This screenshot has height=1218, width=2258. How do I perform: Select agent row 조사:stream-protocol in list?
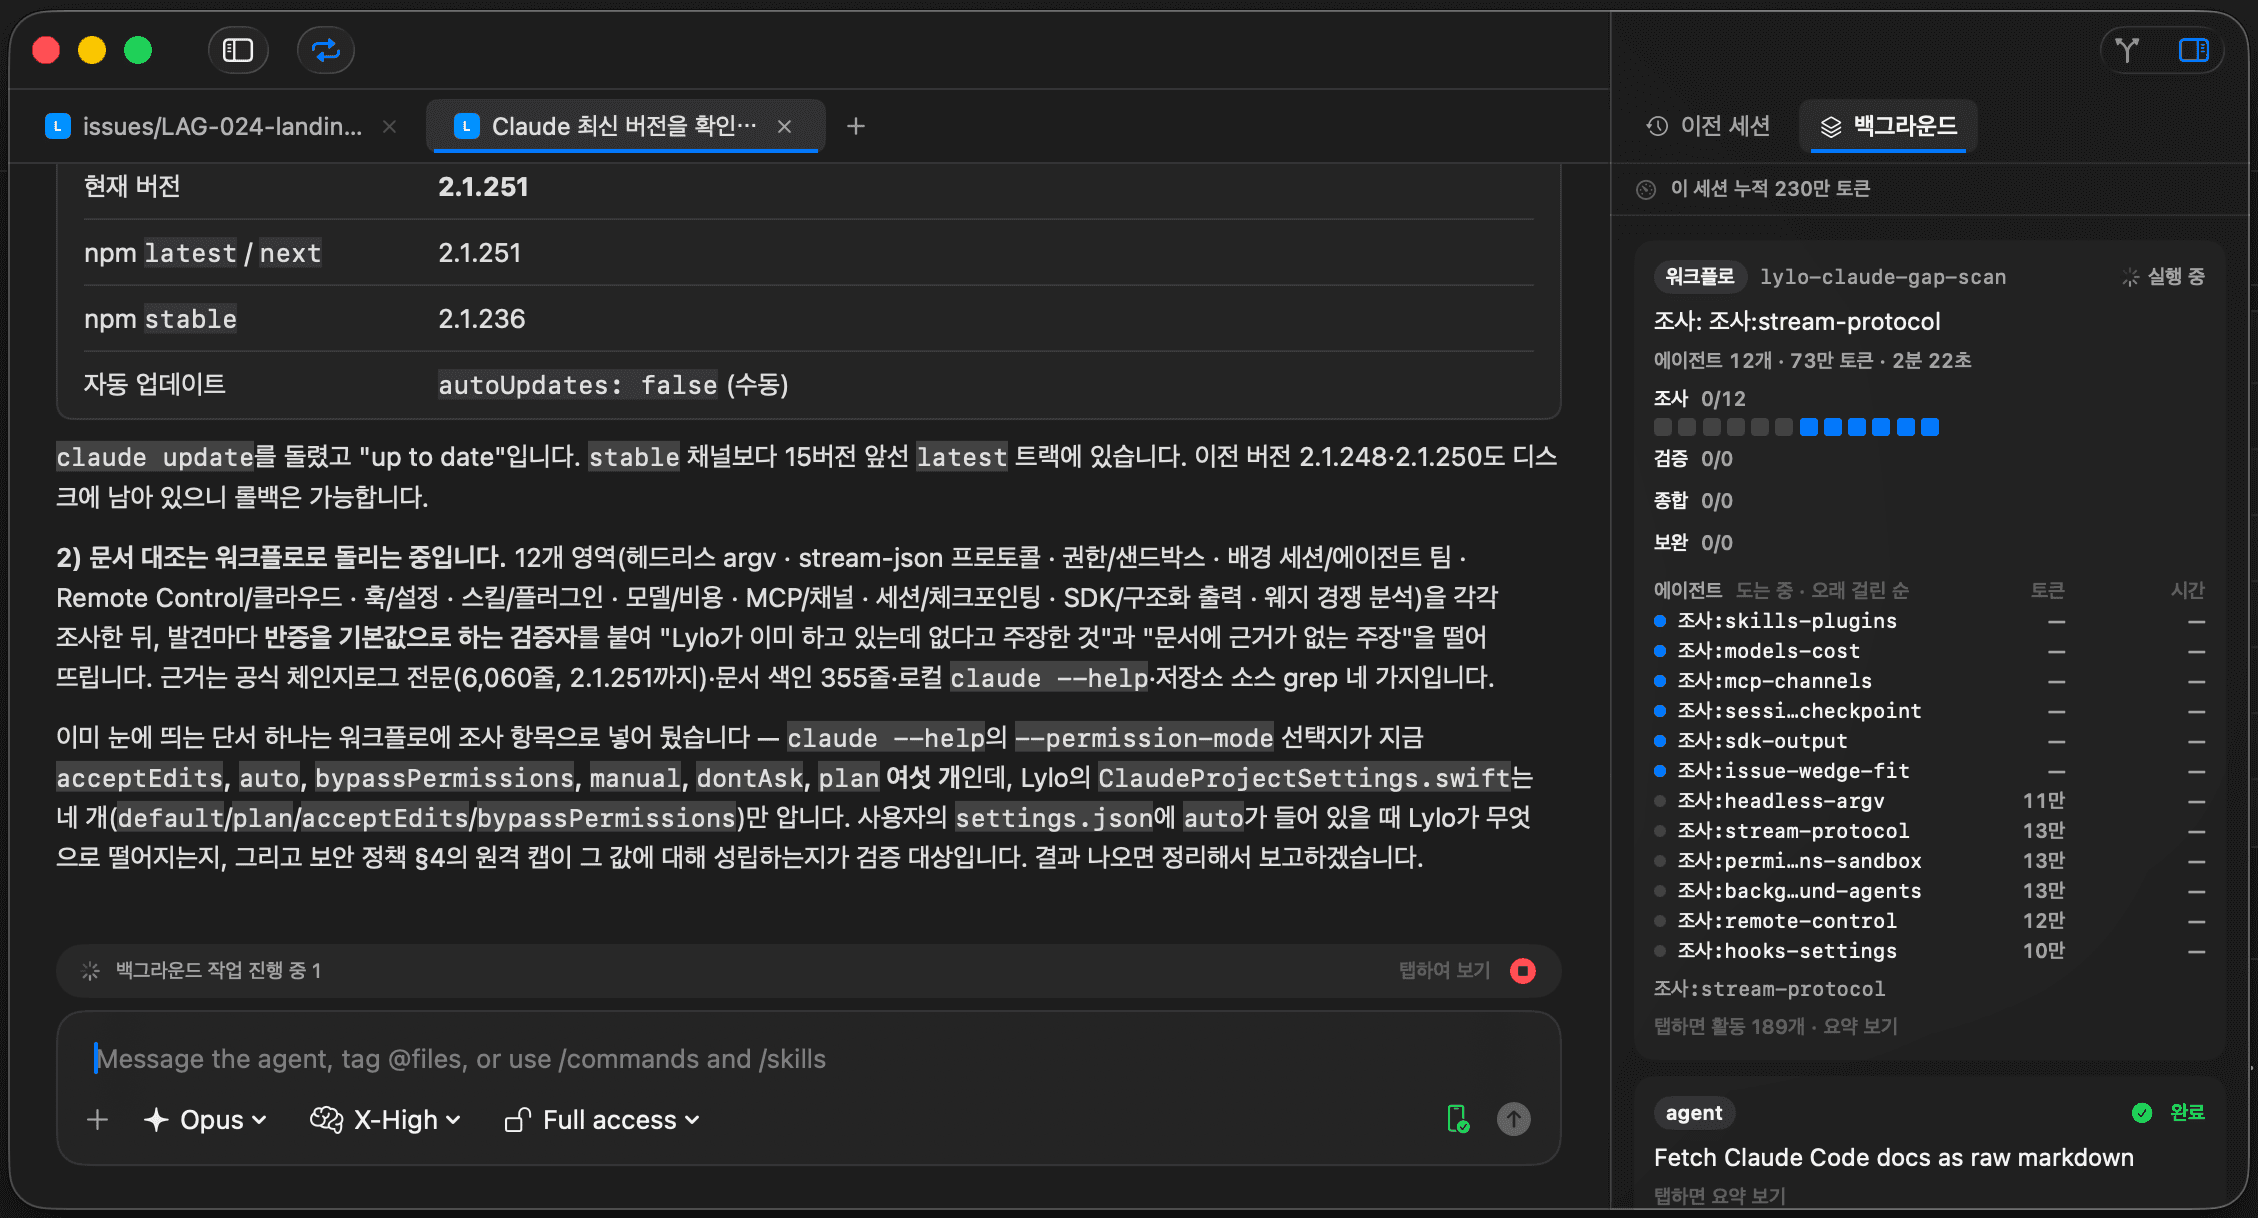coord(1929,831)
